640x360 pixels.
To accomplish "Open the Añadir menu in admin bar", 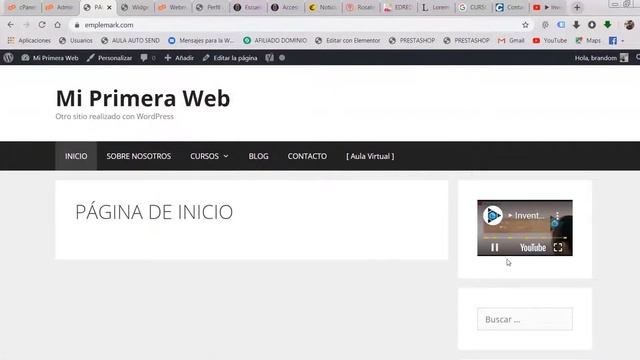I will click(x=179, y=58).
